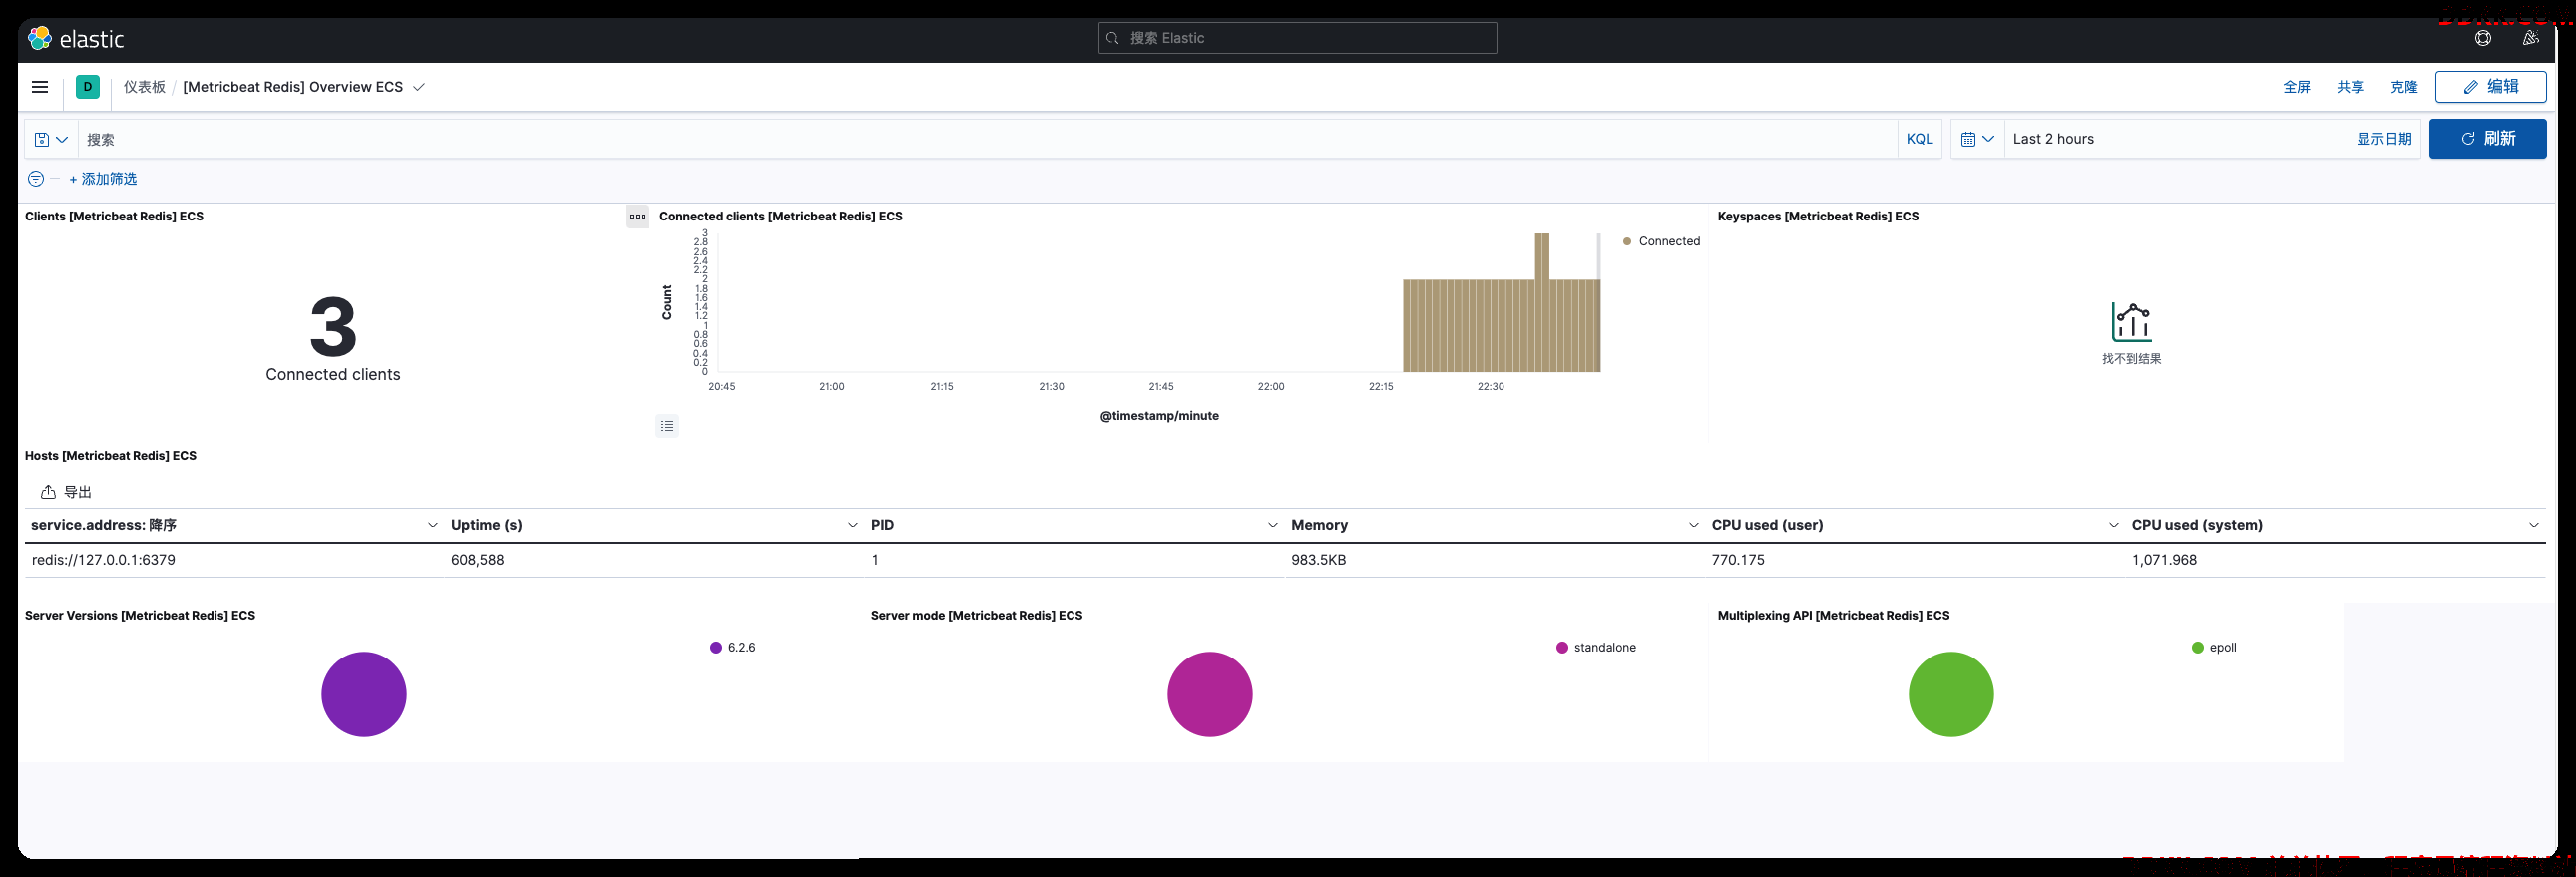Click the Edit dashboard button

click(x=2490, y=87)
